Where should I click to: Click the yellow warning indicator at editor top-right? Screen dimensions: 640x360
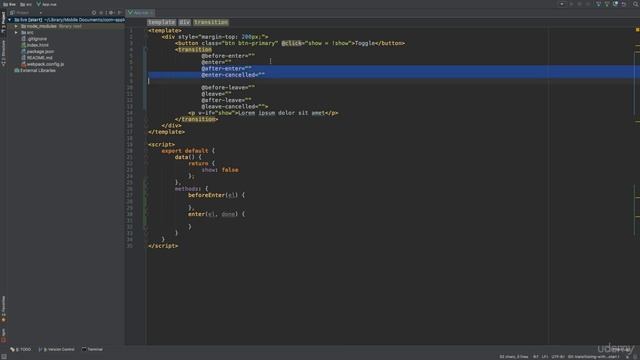[x=637, y=30]
